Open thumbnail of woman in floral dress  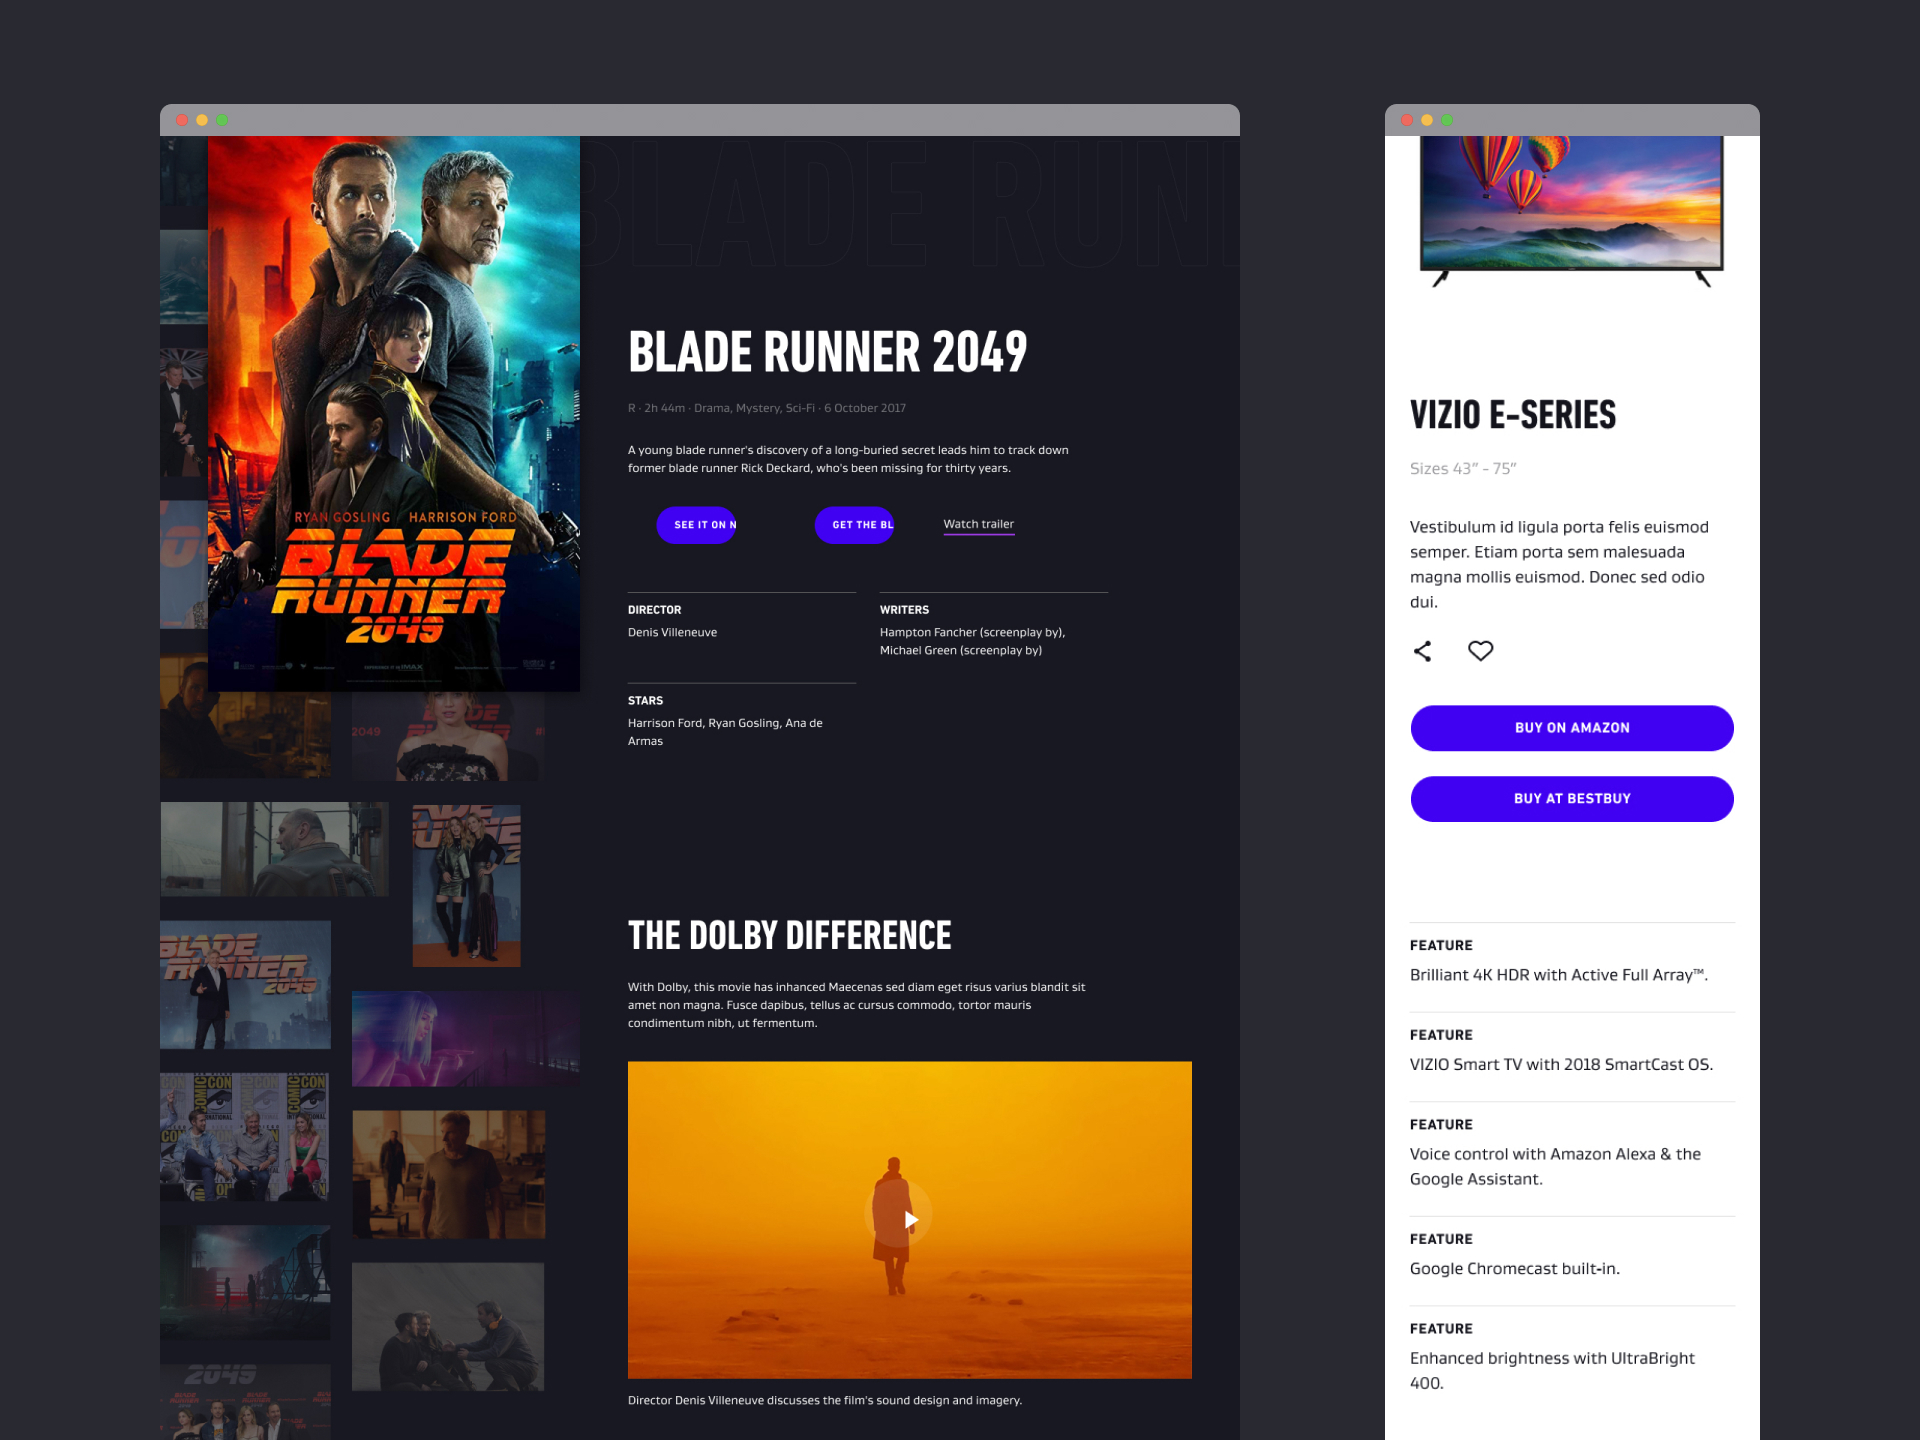point(448,737)
